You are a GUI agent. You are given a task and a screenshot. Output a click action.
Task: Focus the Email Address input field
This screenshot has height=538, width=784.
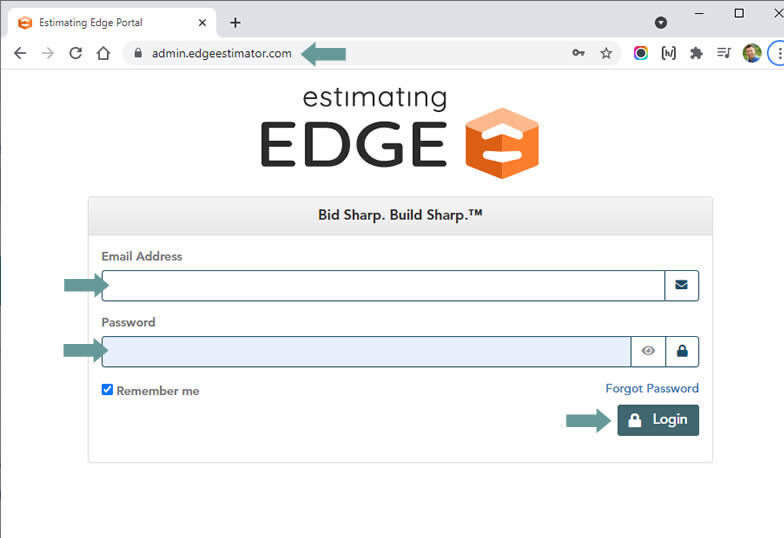[x=383, y=286]
